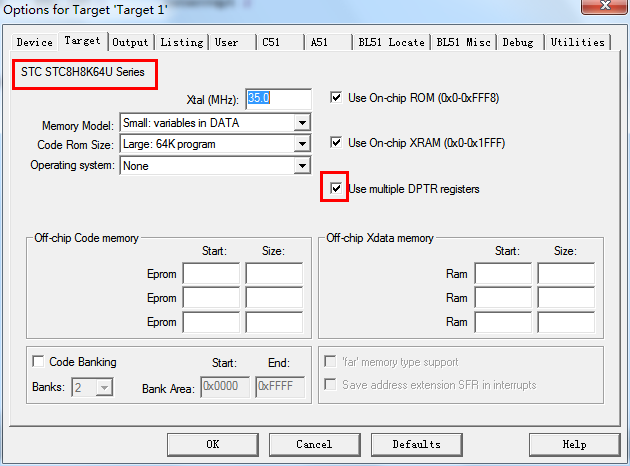Open the BL51 Misc tab
630x466 pixels.
[464, 42]
